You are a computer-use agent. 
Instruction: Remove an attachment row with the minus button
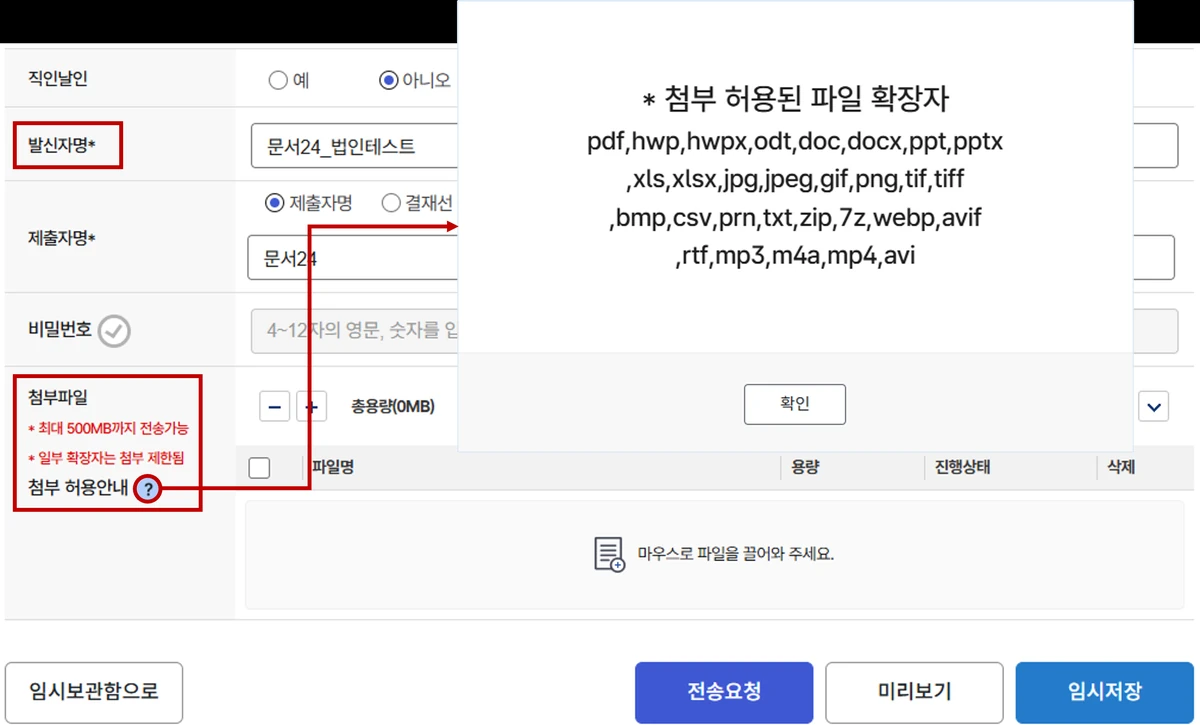[275, 406]
